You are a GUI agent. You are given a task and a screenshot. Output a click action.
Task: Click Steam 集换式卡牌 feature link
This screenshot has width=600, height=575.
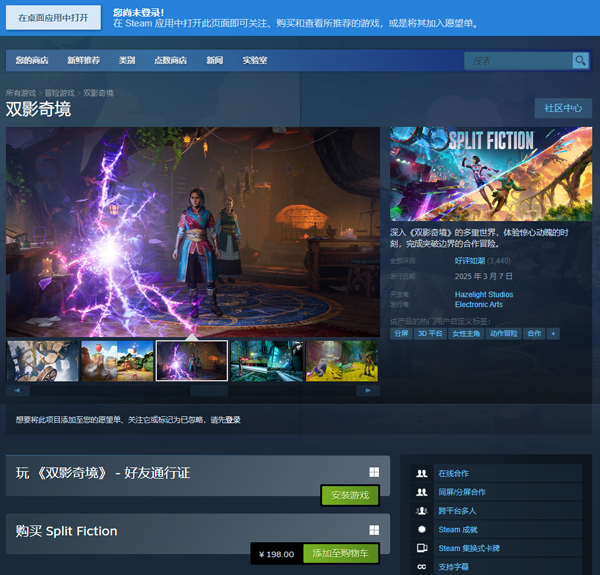[469, 548]
